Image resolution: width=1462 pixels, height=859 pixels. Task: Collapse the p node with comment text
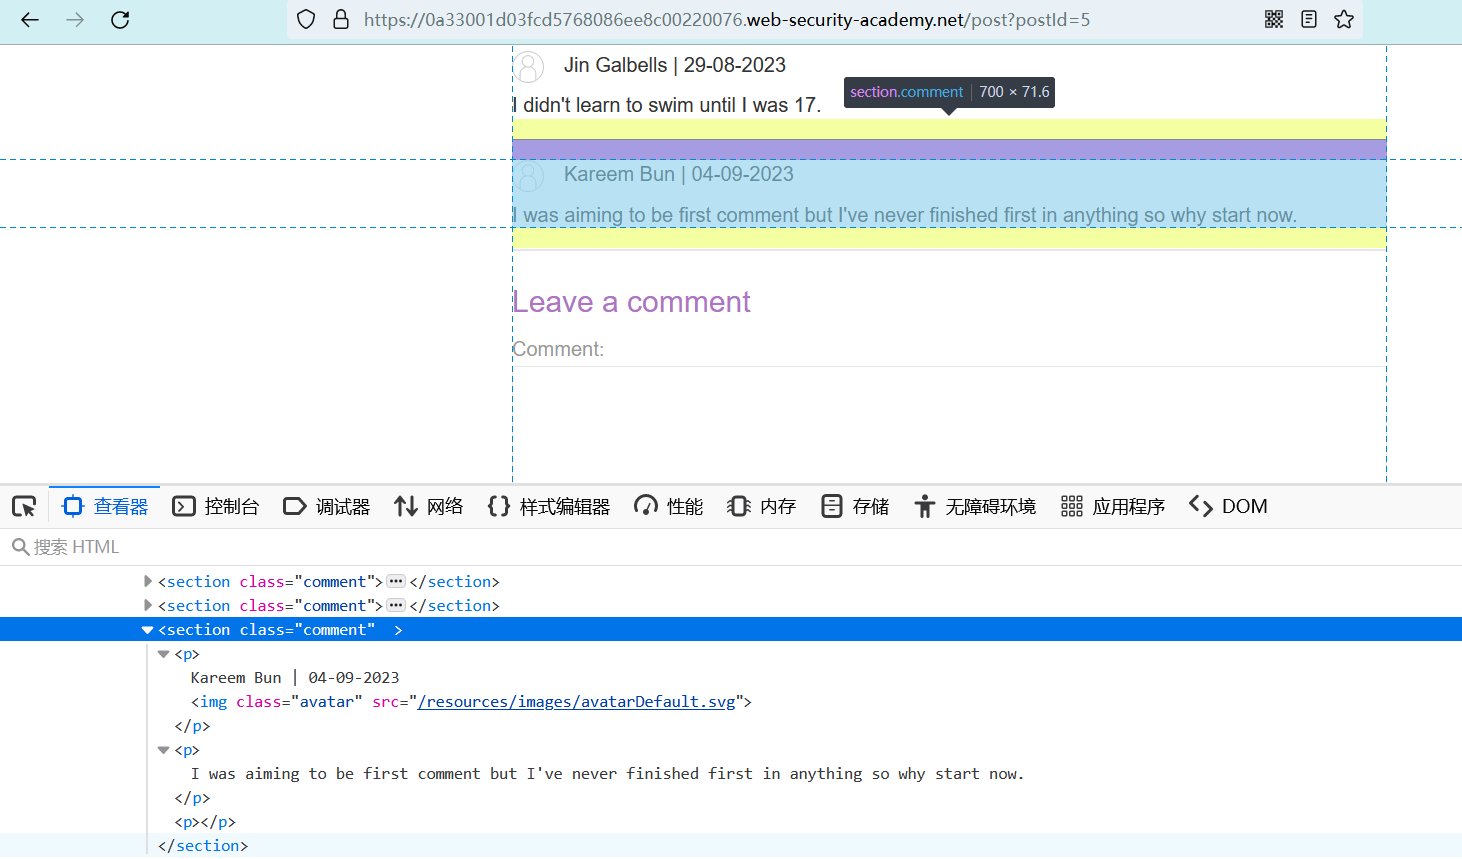[164, 750]
